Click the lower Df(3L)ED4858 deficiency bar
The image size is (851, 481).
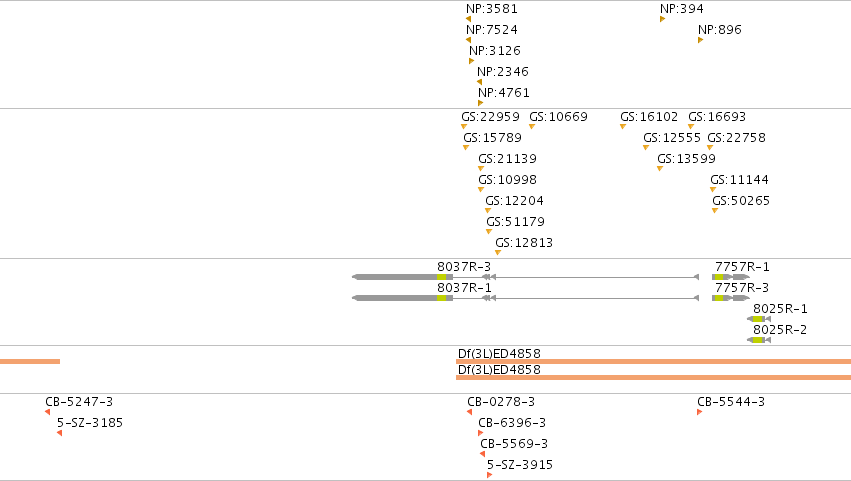coord(653,377)
